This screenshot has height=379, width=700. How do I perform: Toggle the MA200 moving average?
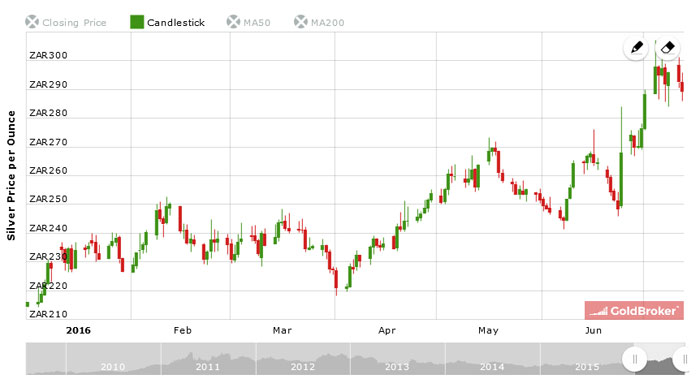[x=319, y=22]
